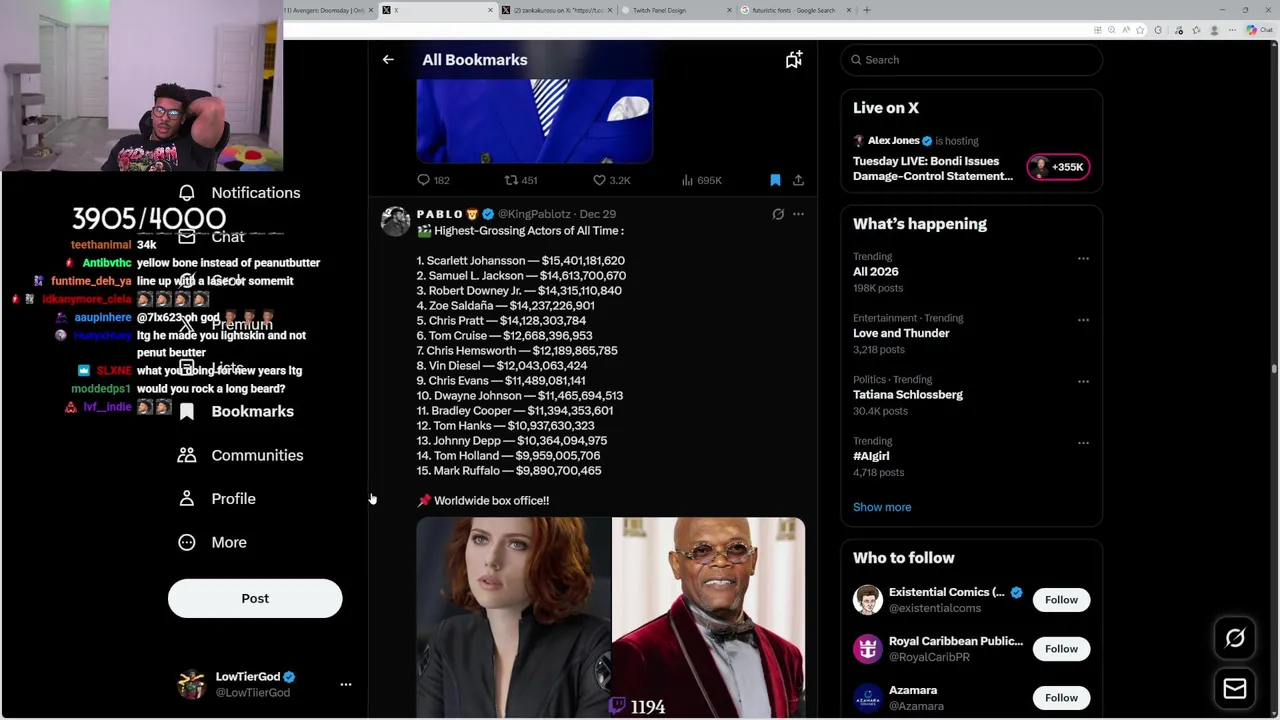Click the browser profile icon

tap(1214, 30)
